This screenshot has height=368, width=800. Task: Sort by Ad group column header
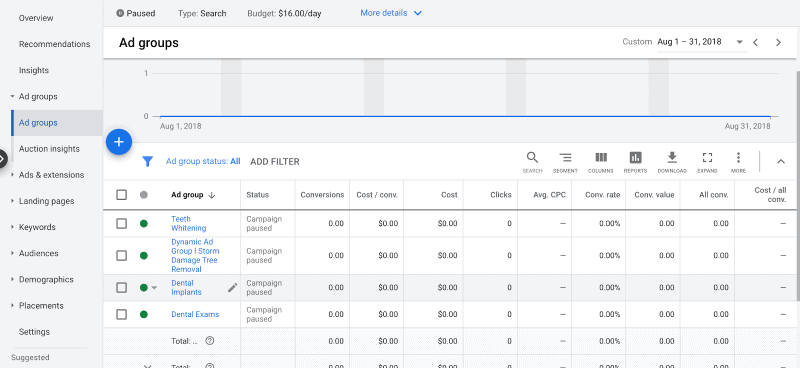pos(193,195)
